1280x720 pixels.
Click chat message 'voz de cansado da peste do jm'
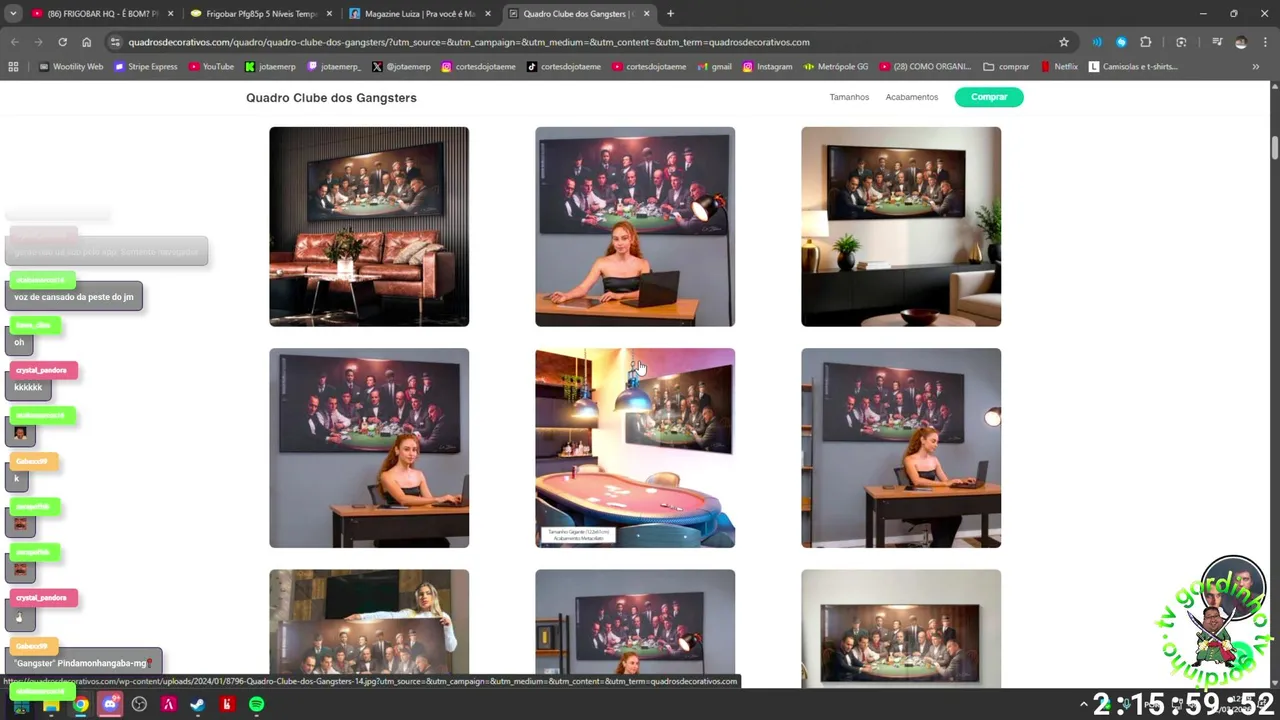(74, 297)
